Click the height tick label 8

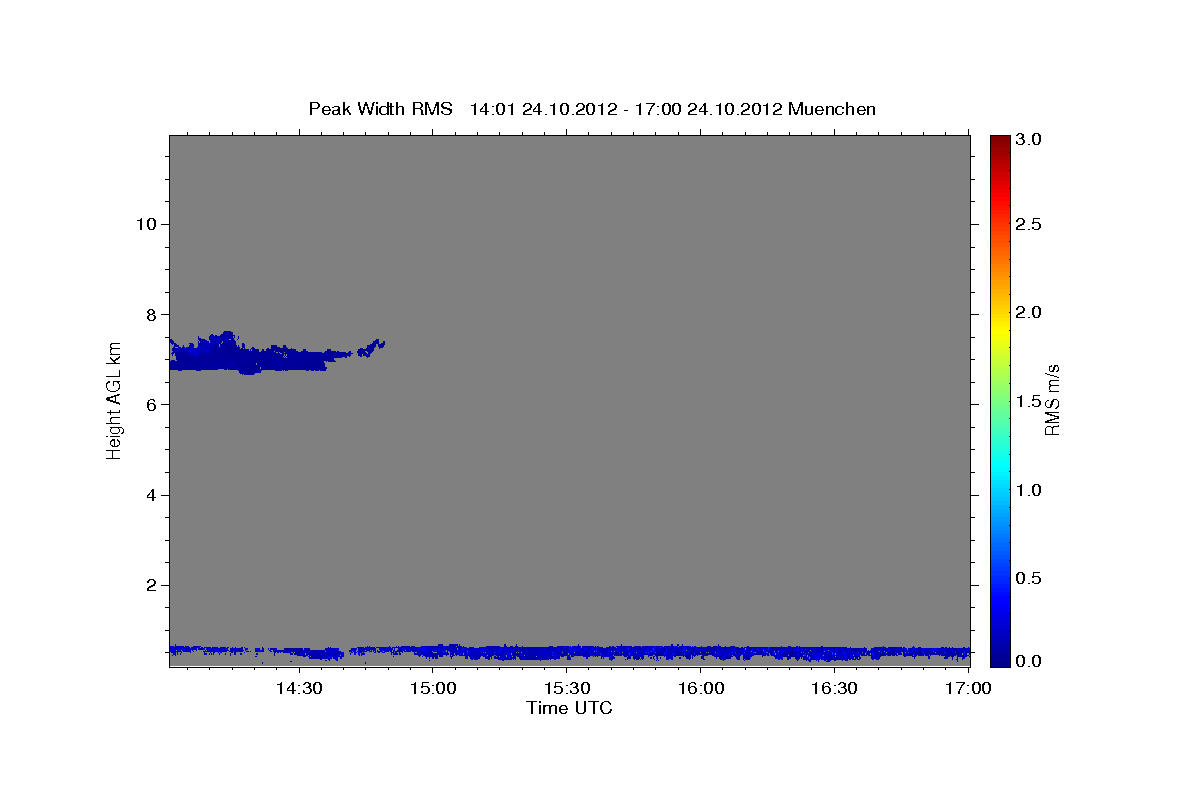[x=151, y=314]
